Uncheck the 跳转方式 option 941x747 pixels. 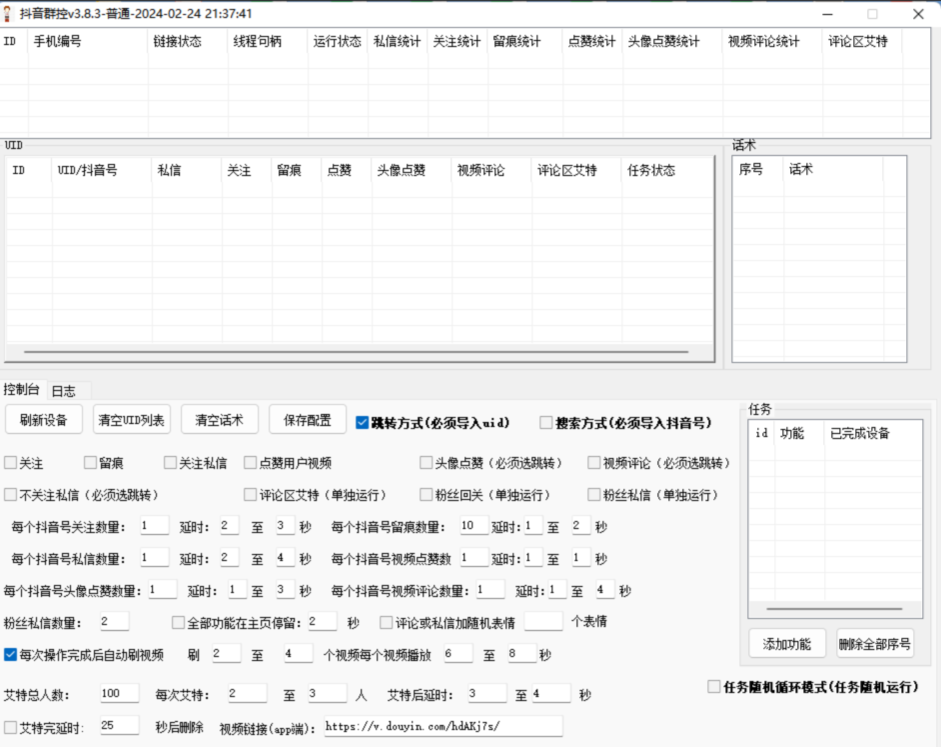point(363,423)
